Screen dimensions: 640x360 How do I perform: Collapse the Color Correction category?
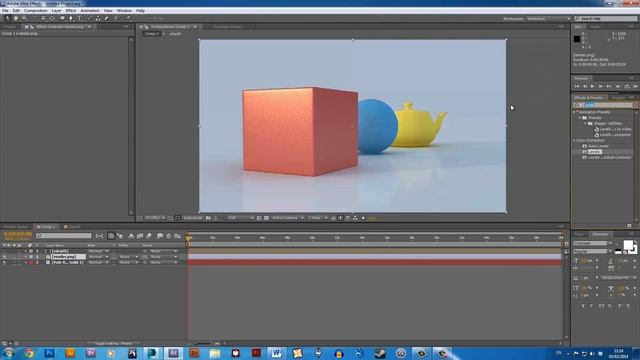574,140
